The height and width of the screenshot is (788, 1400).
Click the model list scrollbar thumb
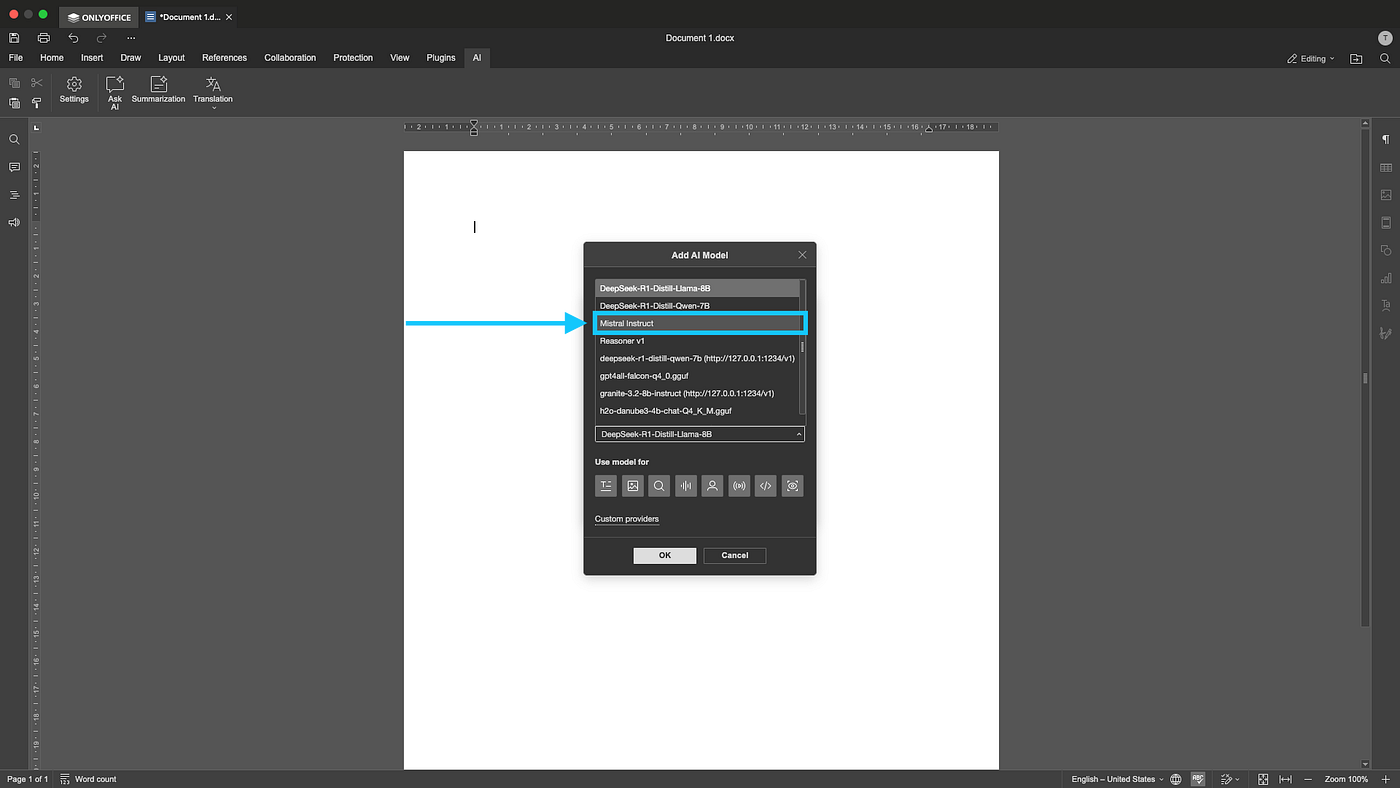802,347
